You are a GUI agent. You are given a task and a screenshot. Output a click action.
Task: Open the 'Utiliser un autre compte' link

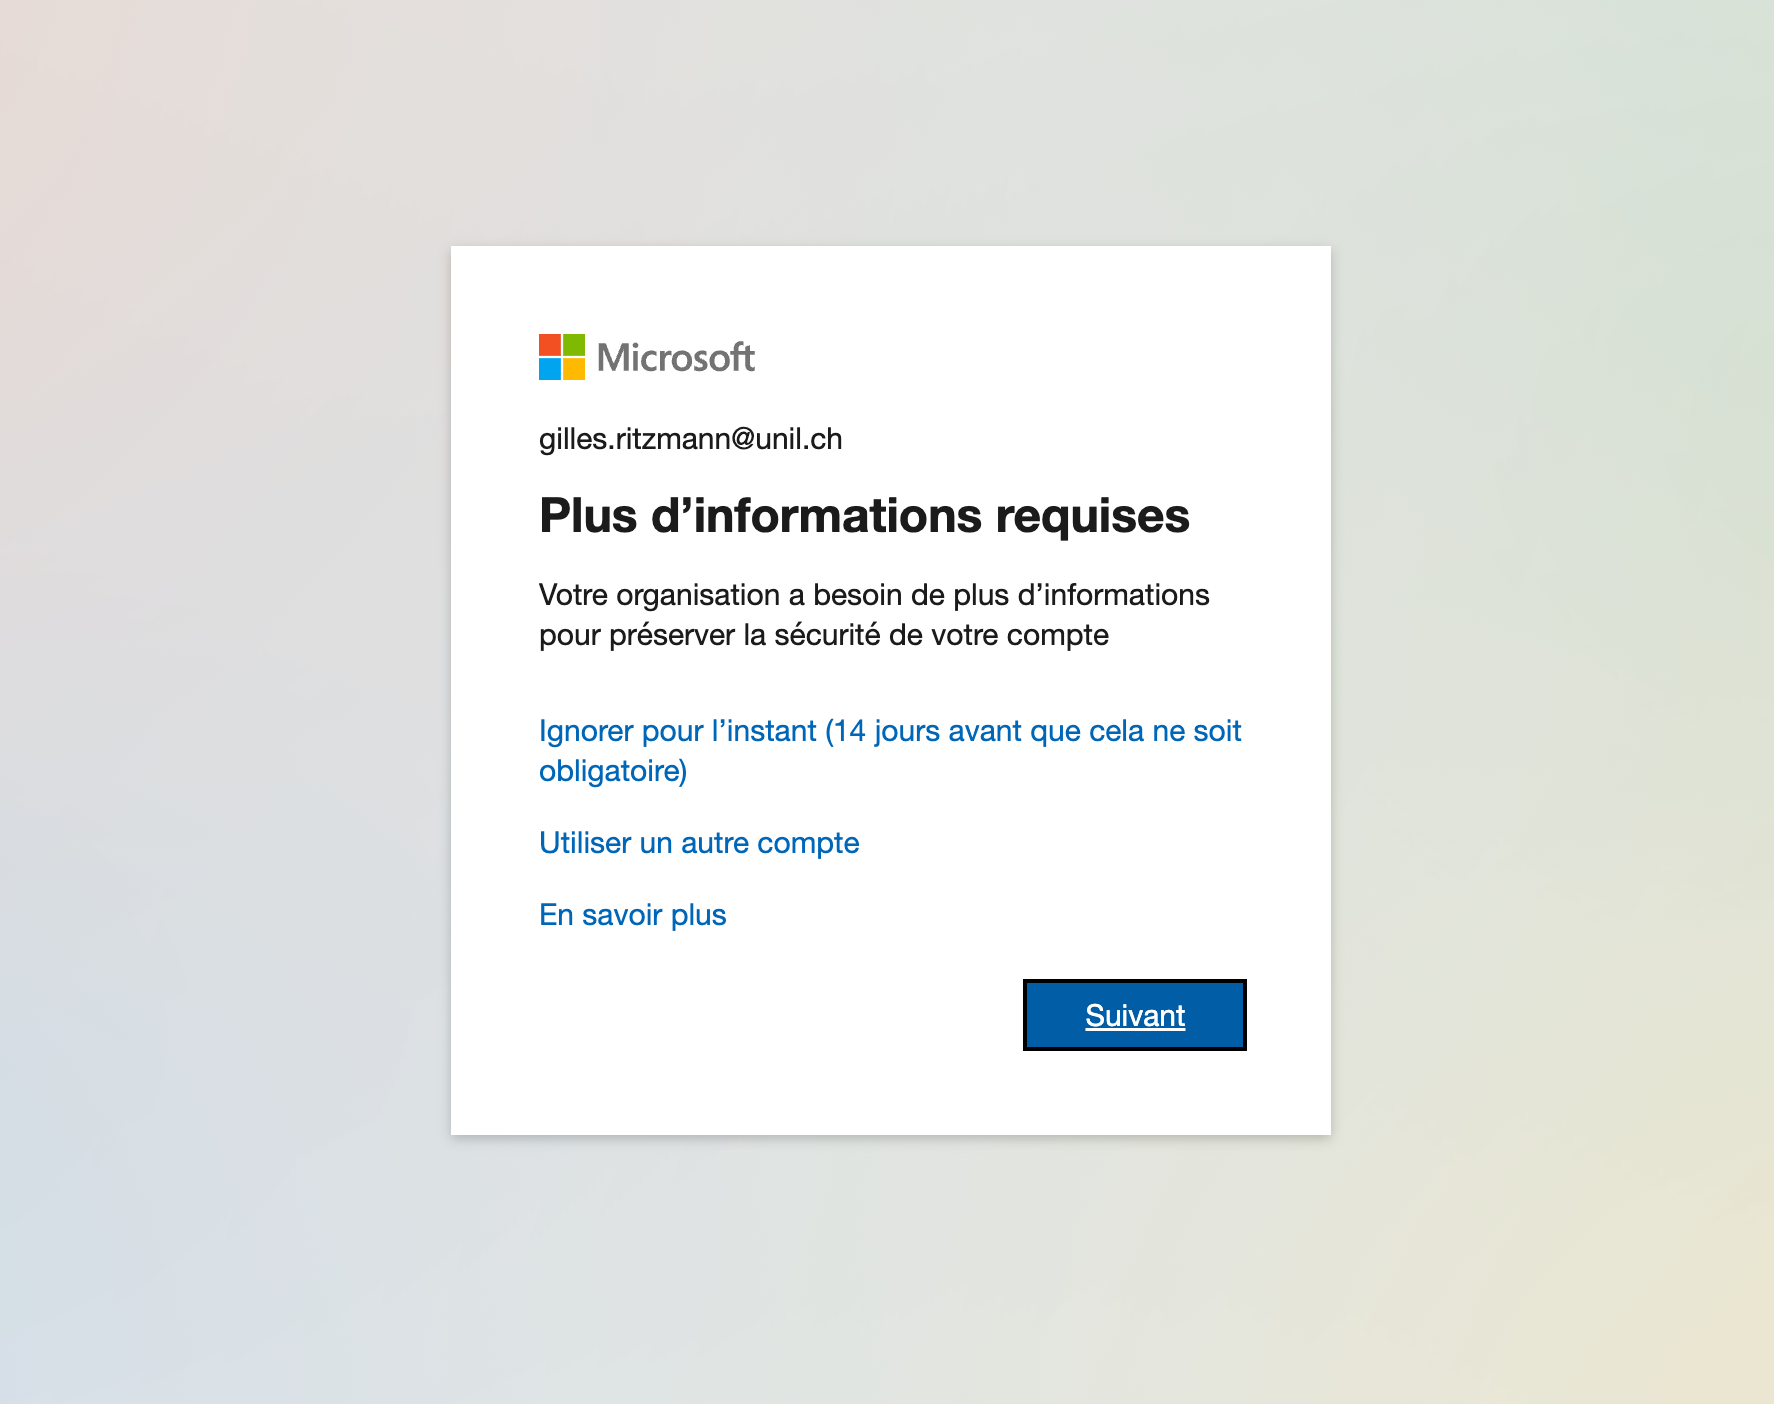click(x=698, y=843)
